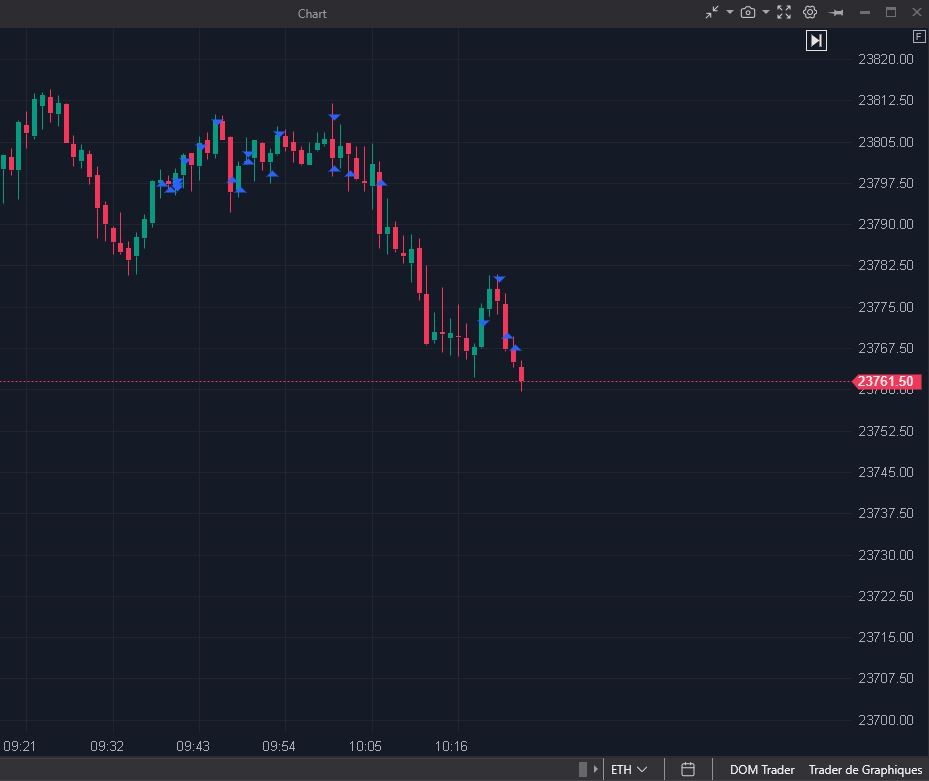
Task: Click the small arrow beside gray scroll handle
Action: [595, 769]
